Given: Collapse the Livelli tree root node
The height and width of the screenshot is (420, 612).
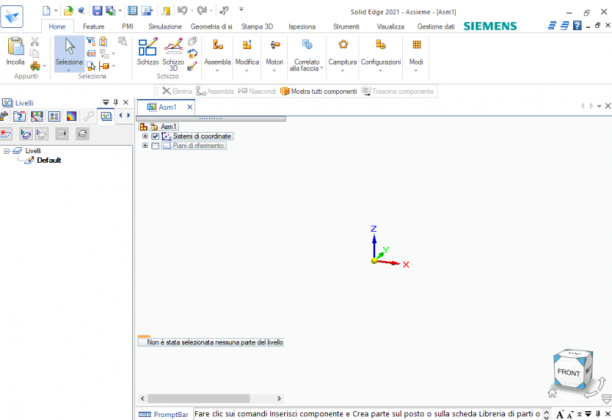Looking at the screenshot, I should tap(6, 151).
